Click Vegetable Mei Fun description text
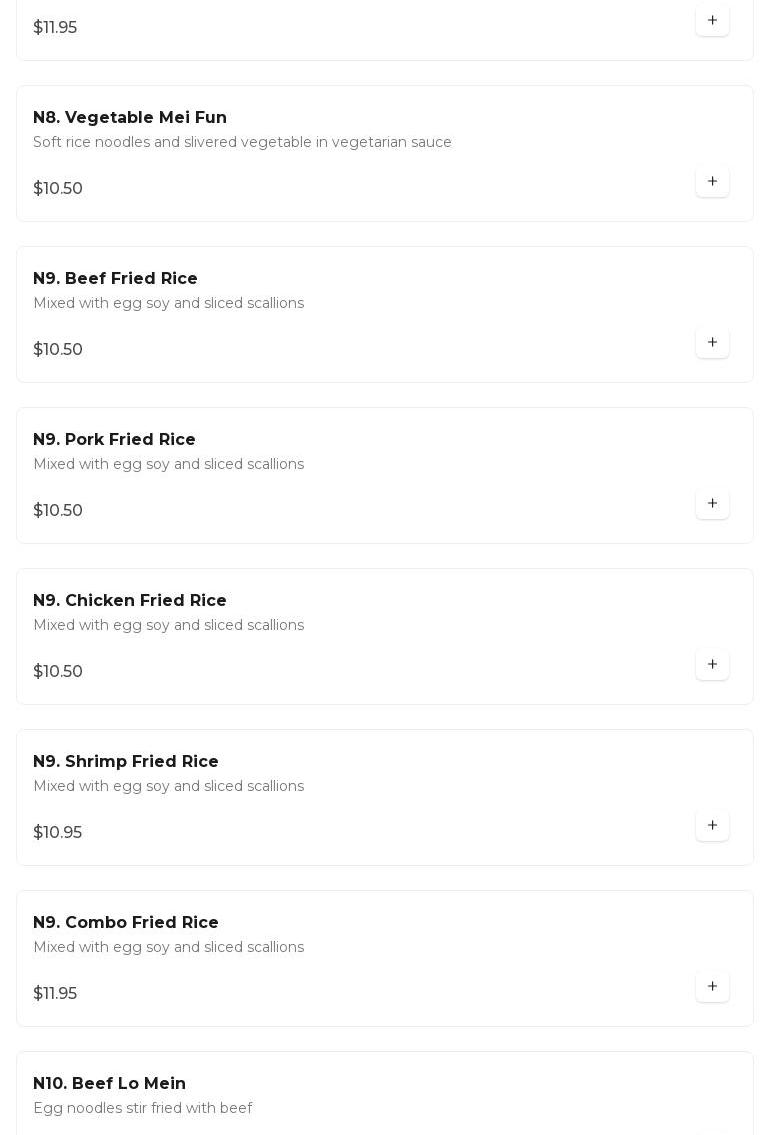The image size is (770, 1135). click(242, 142)
